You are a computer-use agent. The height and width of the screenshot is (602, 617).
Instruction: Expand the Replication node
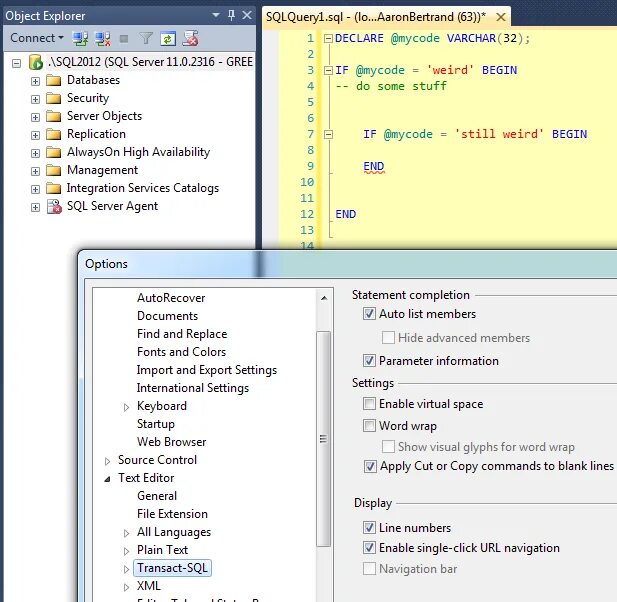point(35,135)
